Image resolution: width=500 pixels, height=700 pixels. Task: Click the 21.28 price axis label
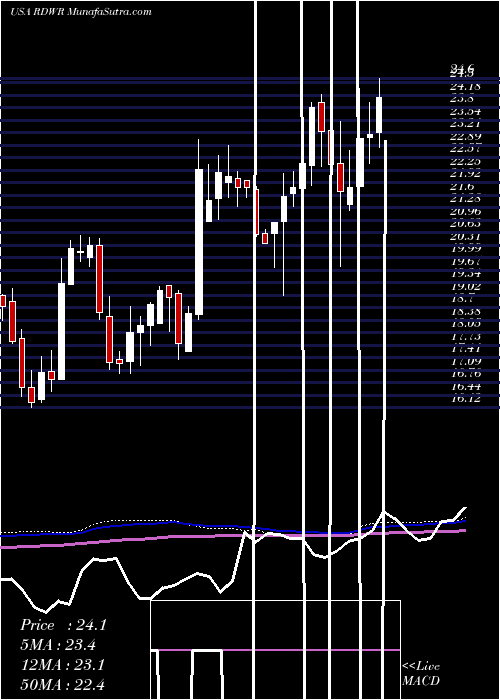point(465,199)
